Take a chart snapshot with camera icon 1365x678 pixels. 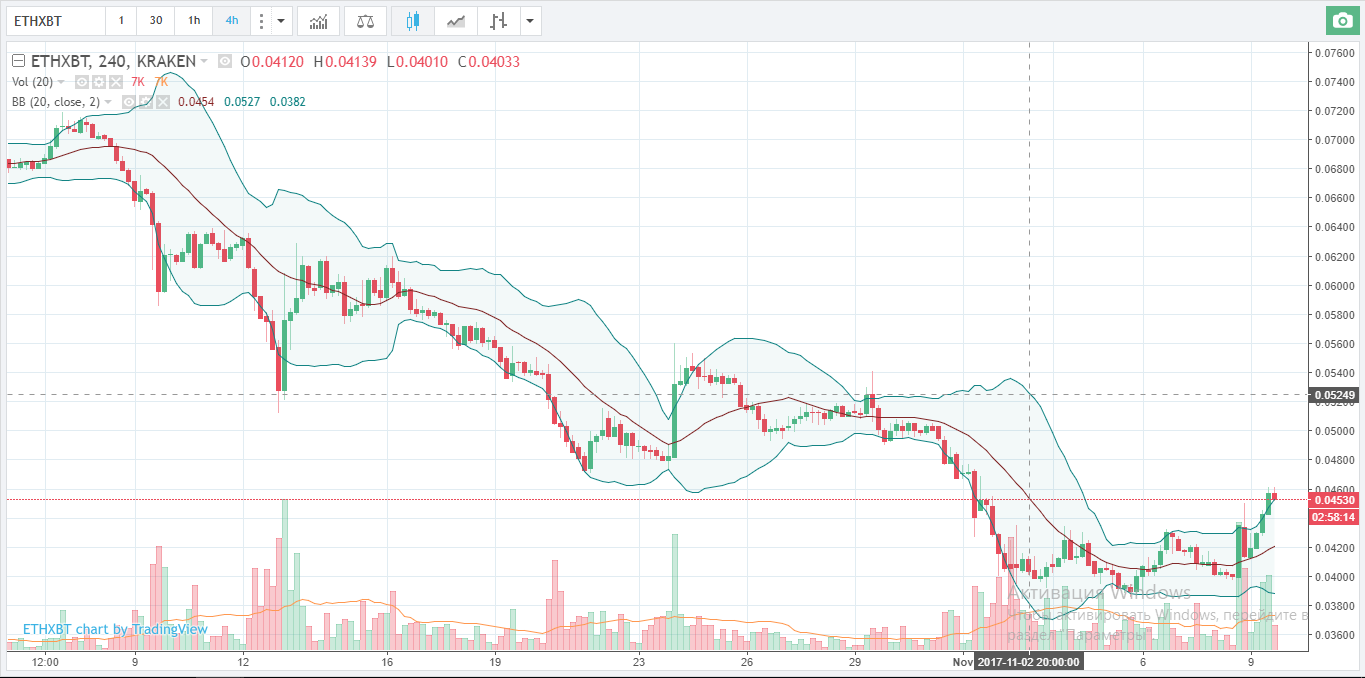coord(1340,20)
